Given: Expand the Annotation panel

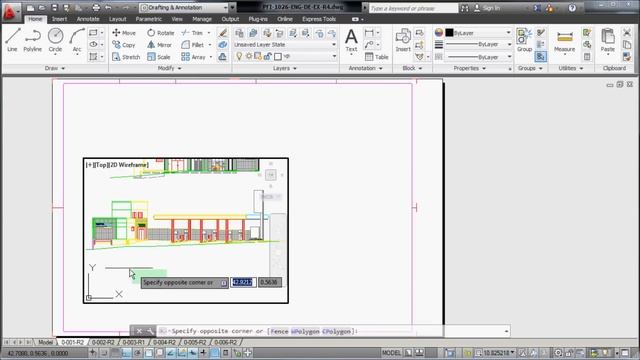Looking at the screenshot, I should [x=365, y=68].
